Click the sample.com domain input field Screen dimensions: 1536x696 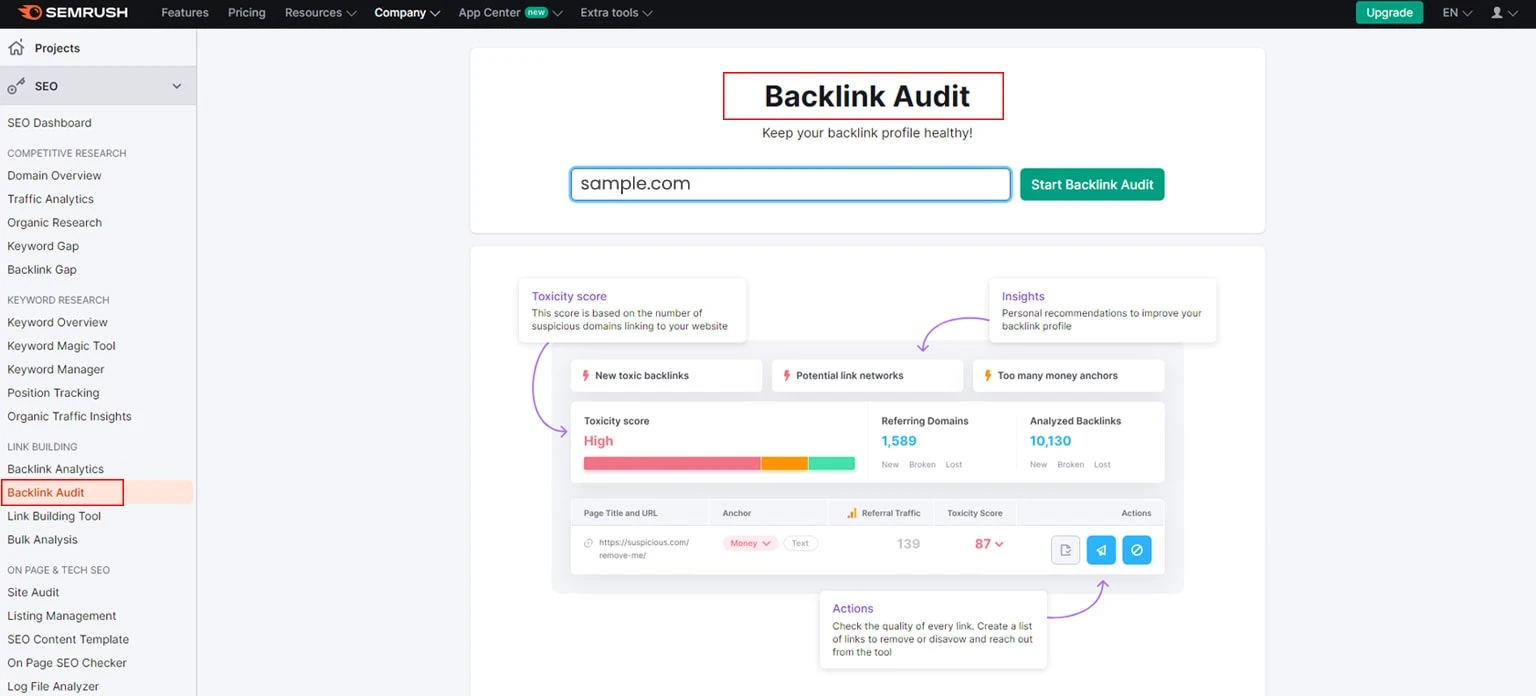790,184
